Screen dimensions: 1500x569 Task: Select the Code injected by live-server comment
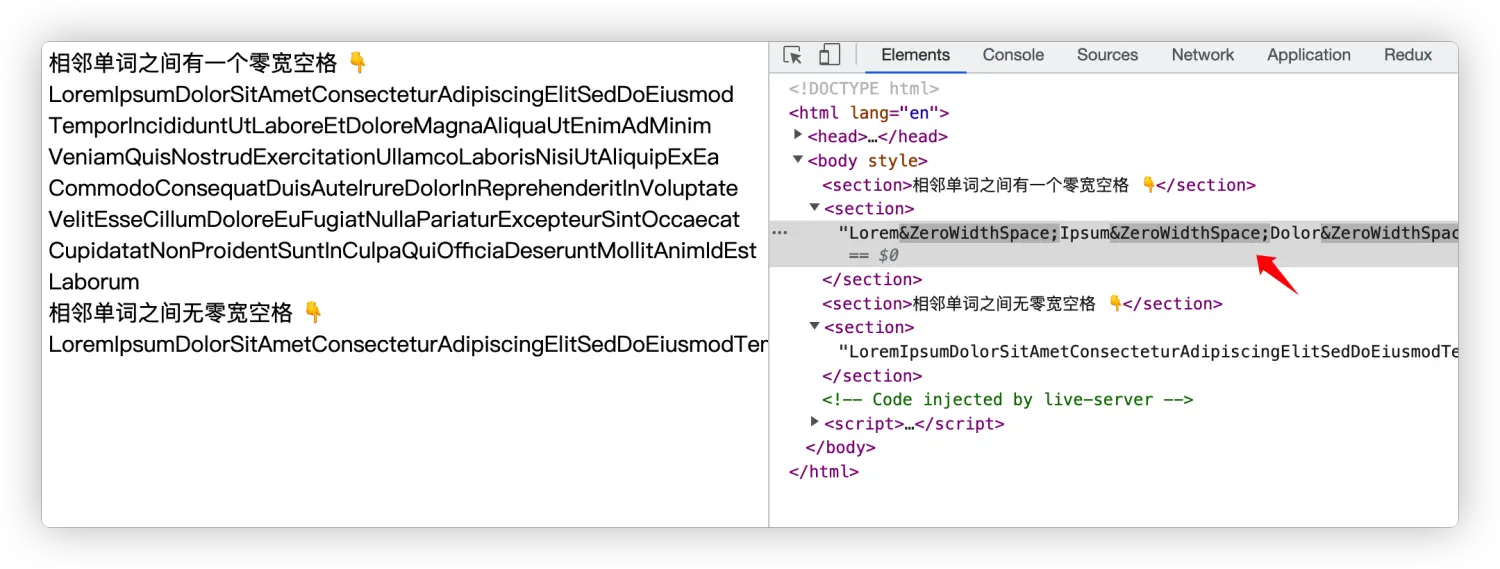tap(1008, 400)
